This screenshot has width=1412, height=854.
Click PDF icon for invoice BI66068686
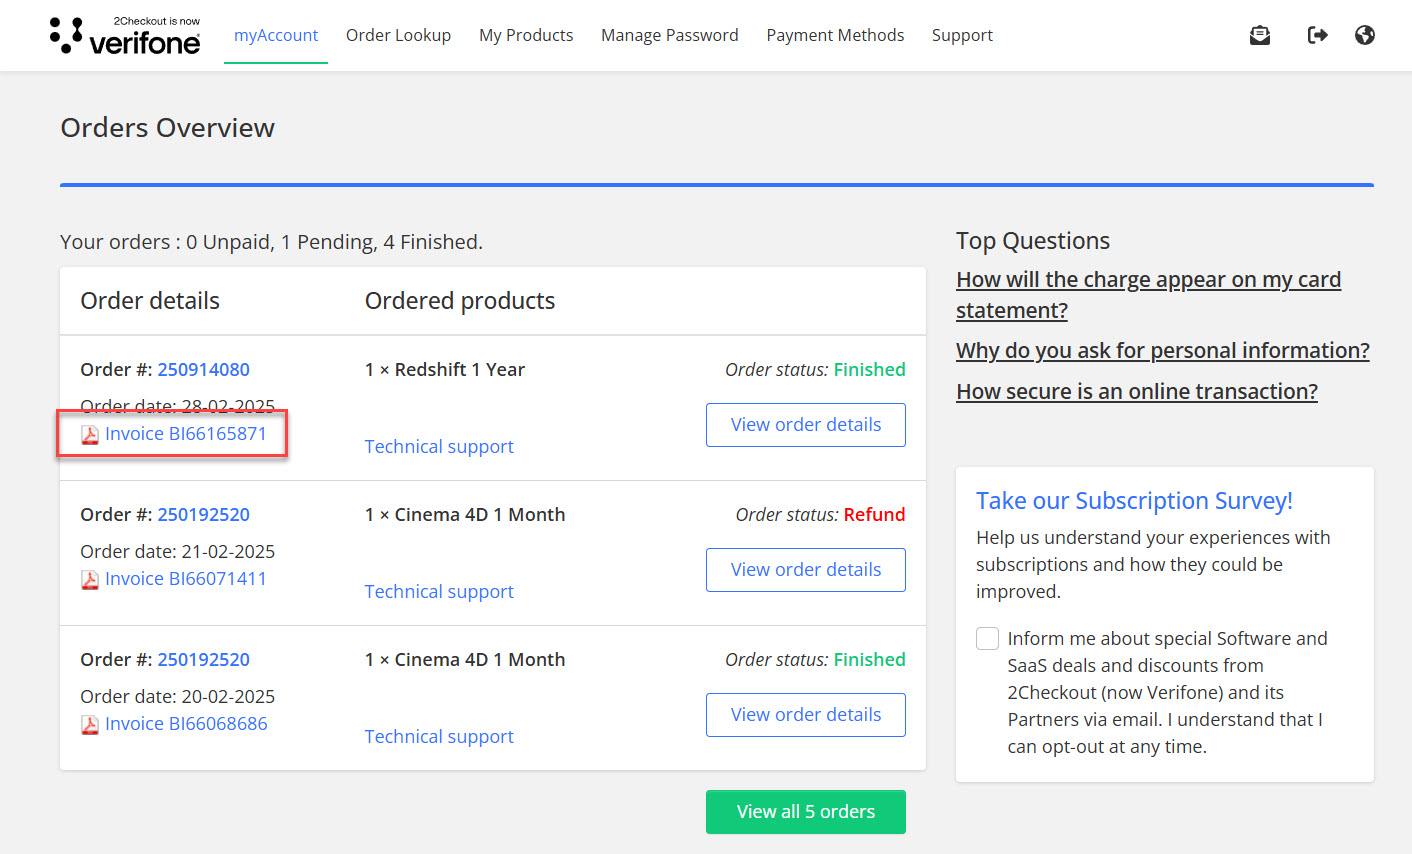[x=90, y=725]
